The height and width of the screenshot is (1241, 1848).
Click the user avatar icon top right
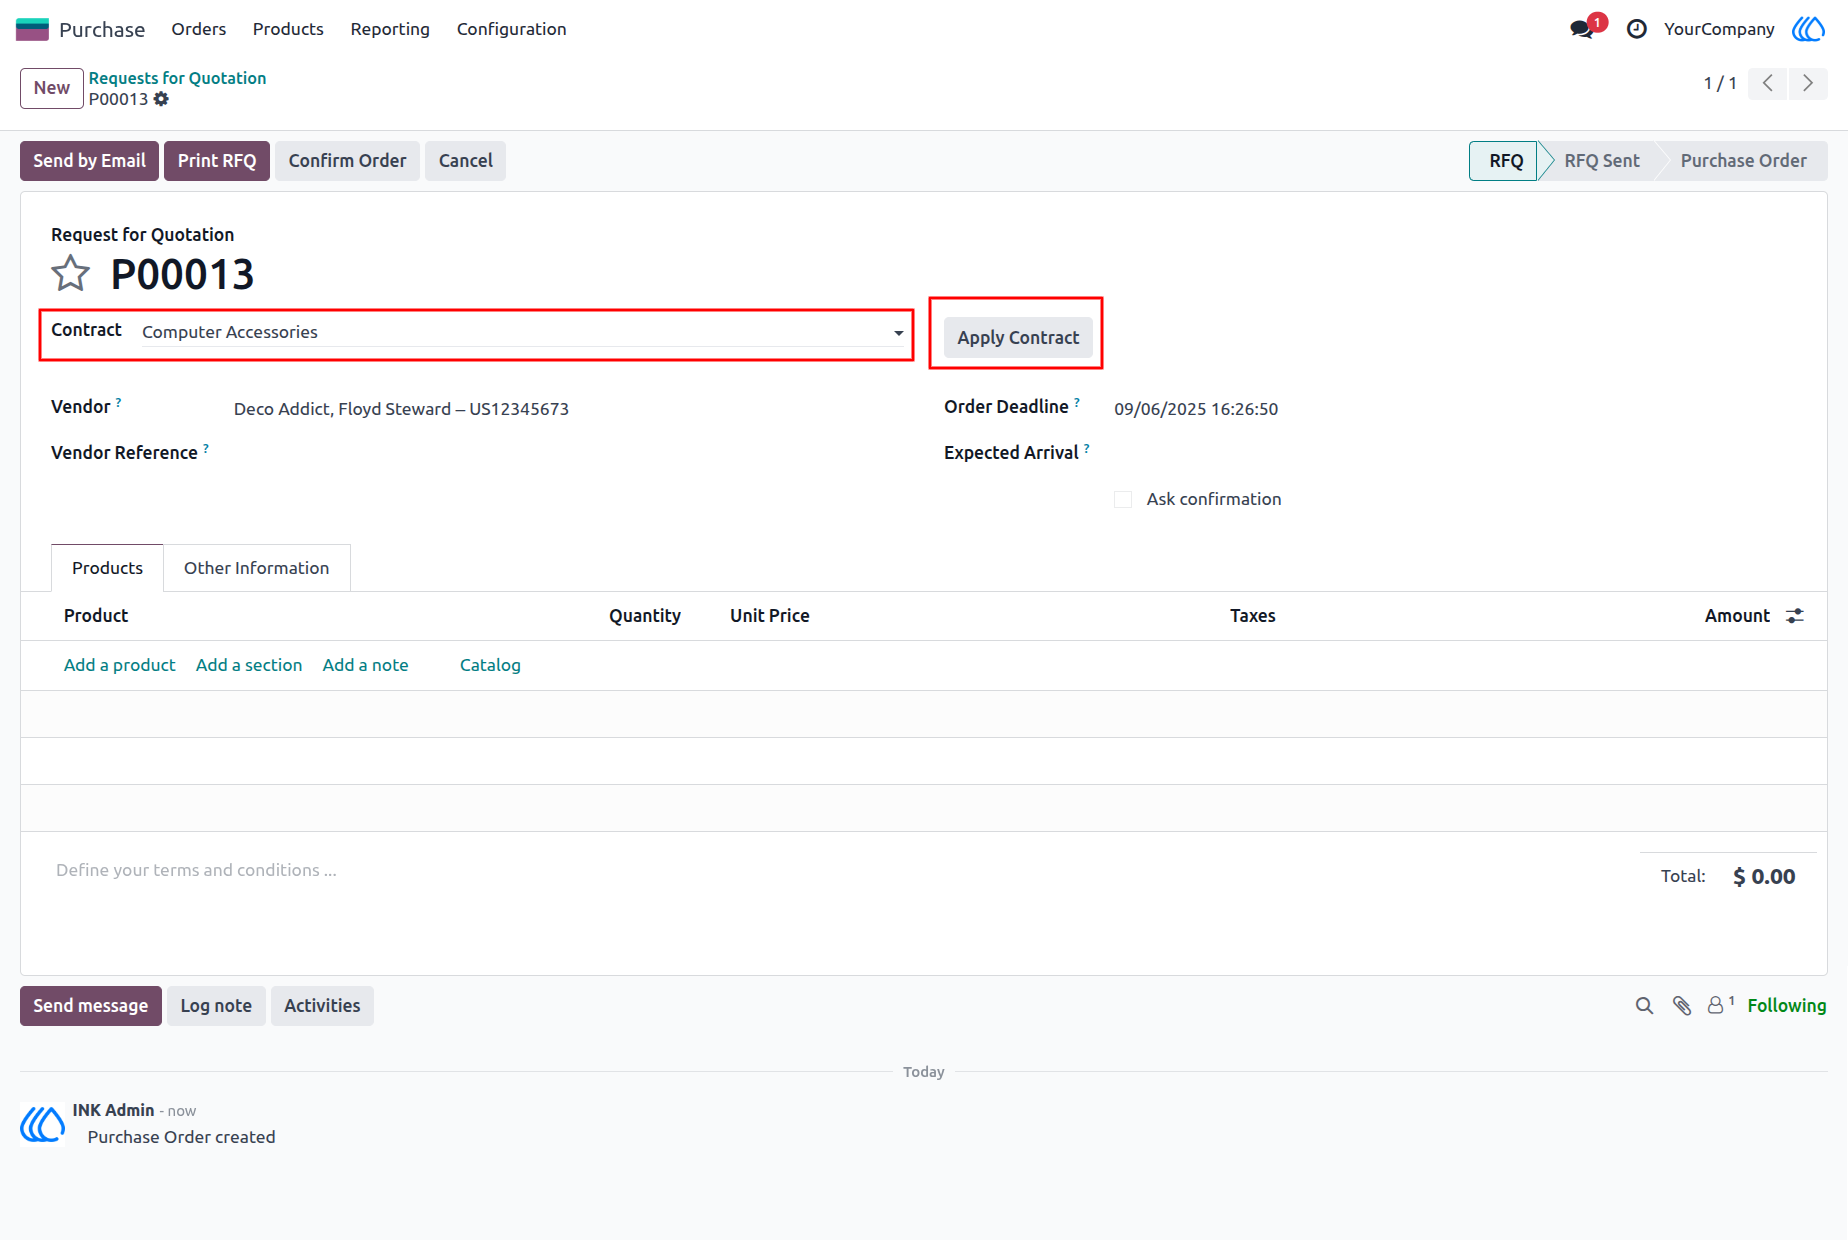point(1808,29)
